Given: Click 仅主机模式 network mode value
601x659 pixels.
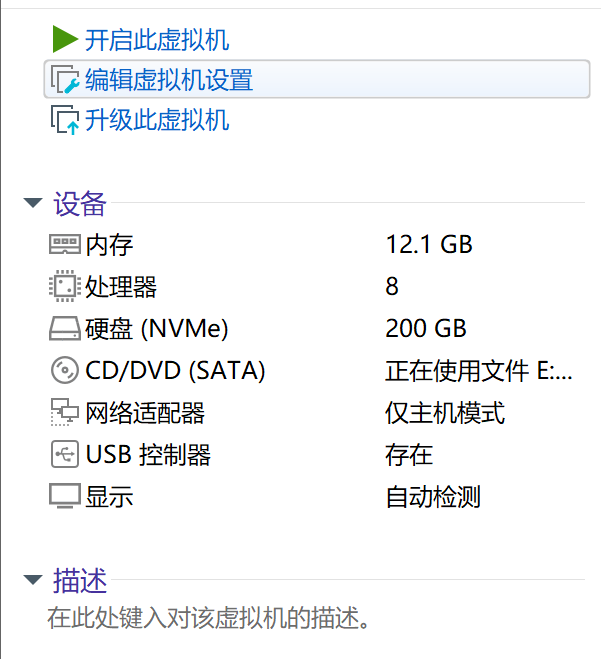Looking at the screenshot, I should [445, 412].
